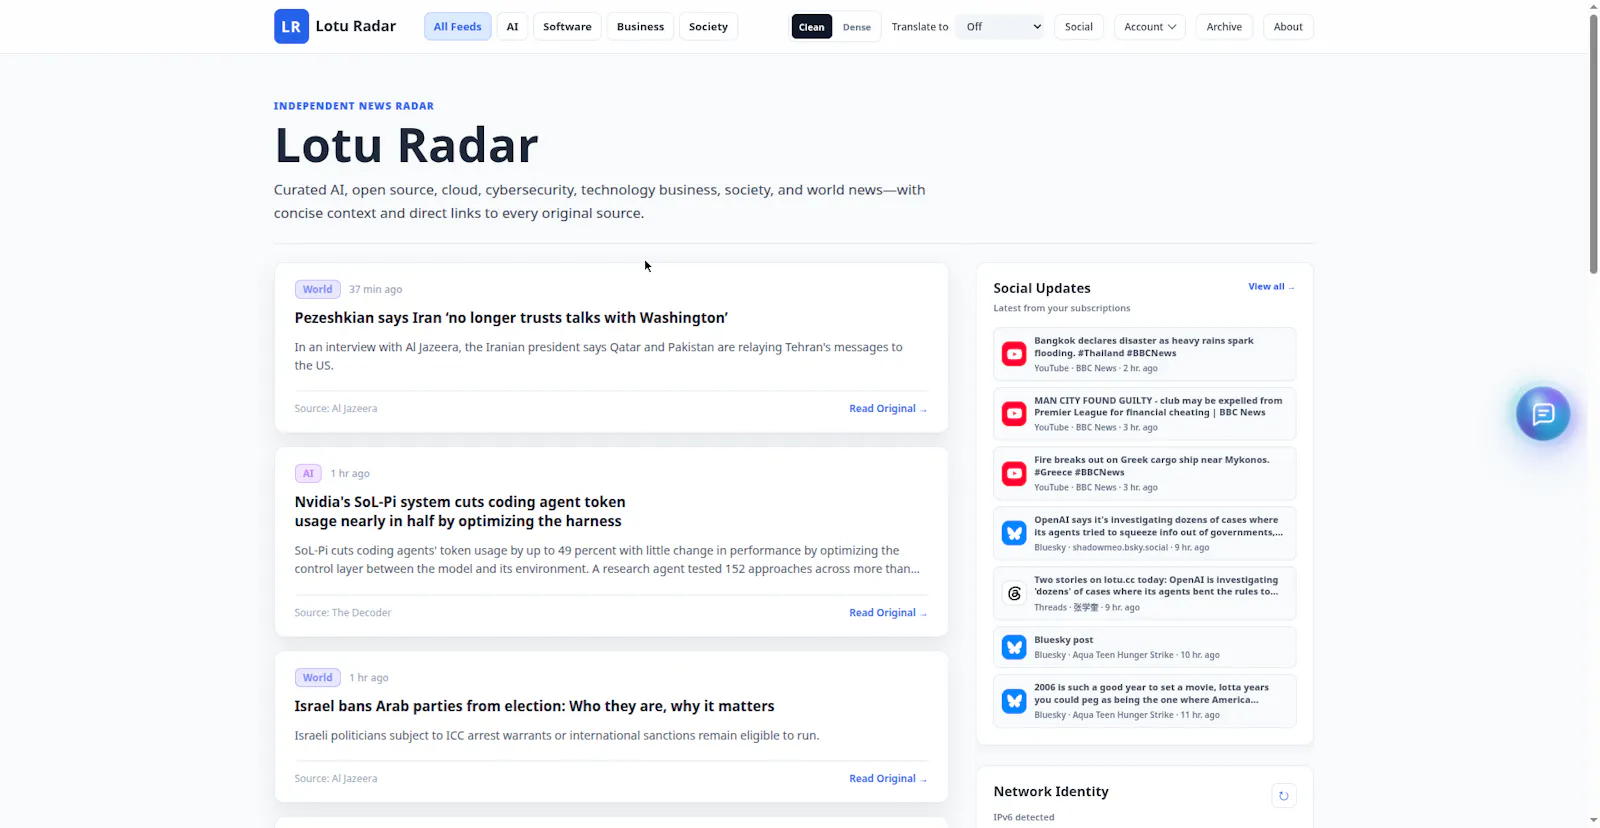This screenshot has height=828, width=1600.
Task: Click YouTube icon beside Greek cargo ship post
Action: point(1014,474)
